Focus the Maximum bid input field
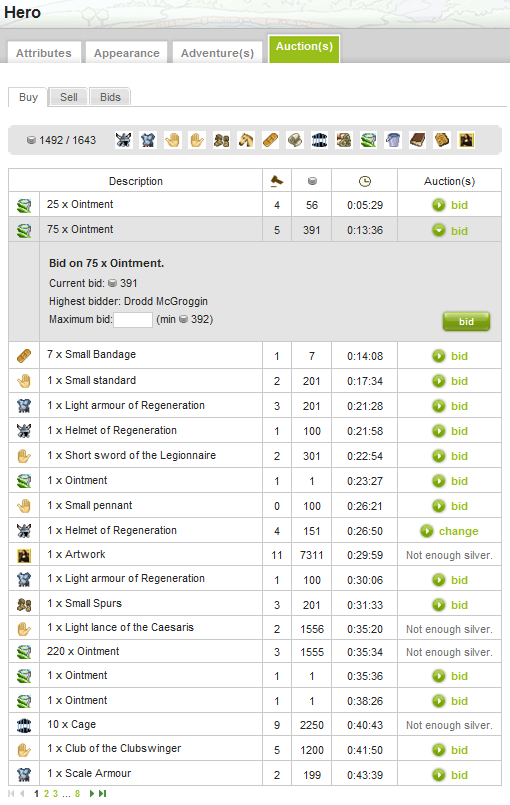The height and width of the screenshot is (805, 510). 133,319
